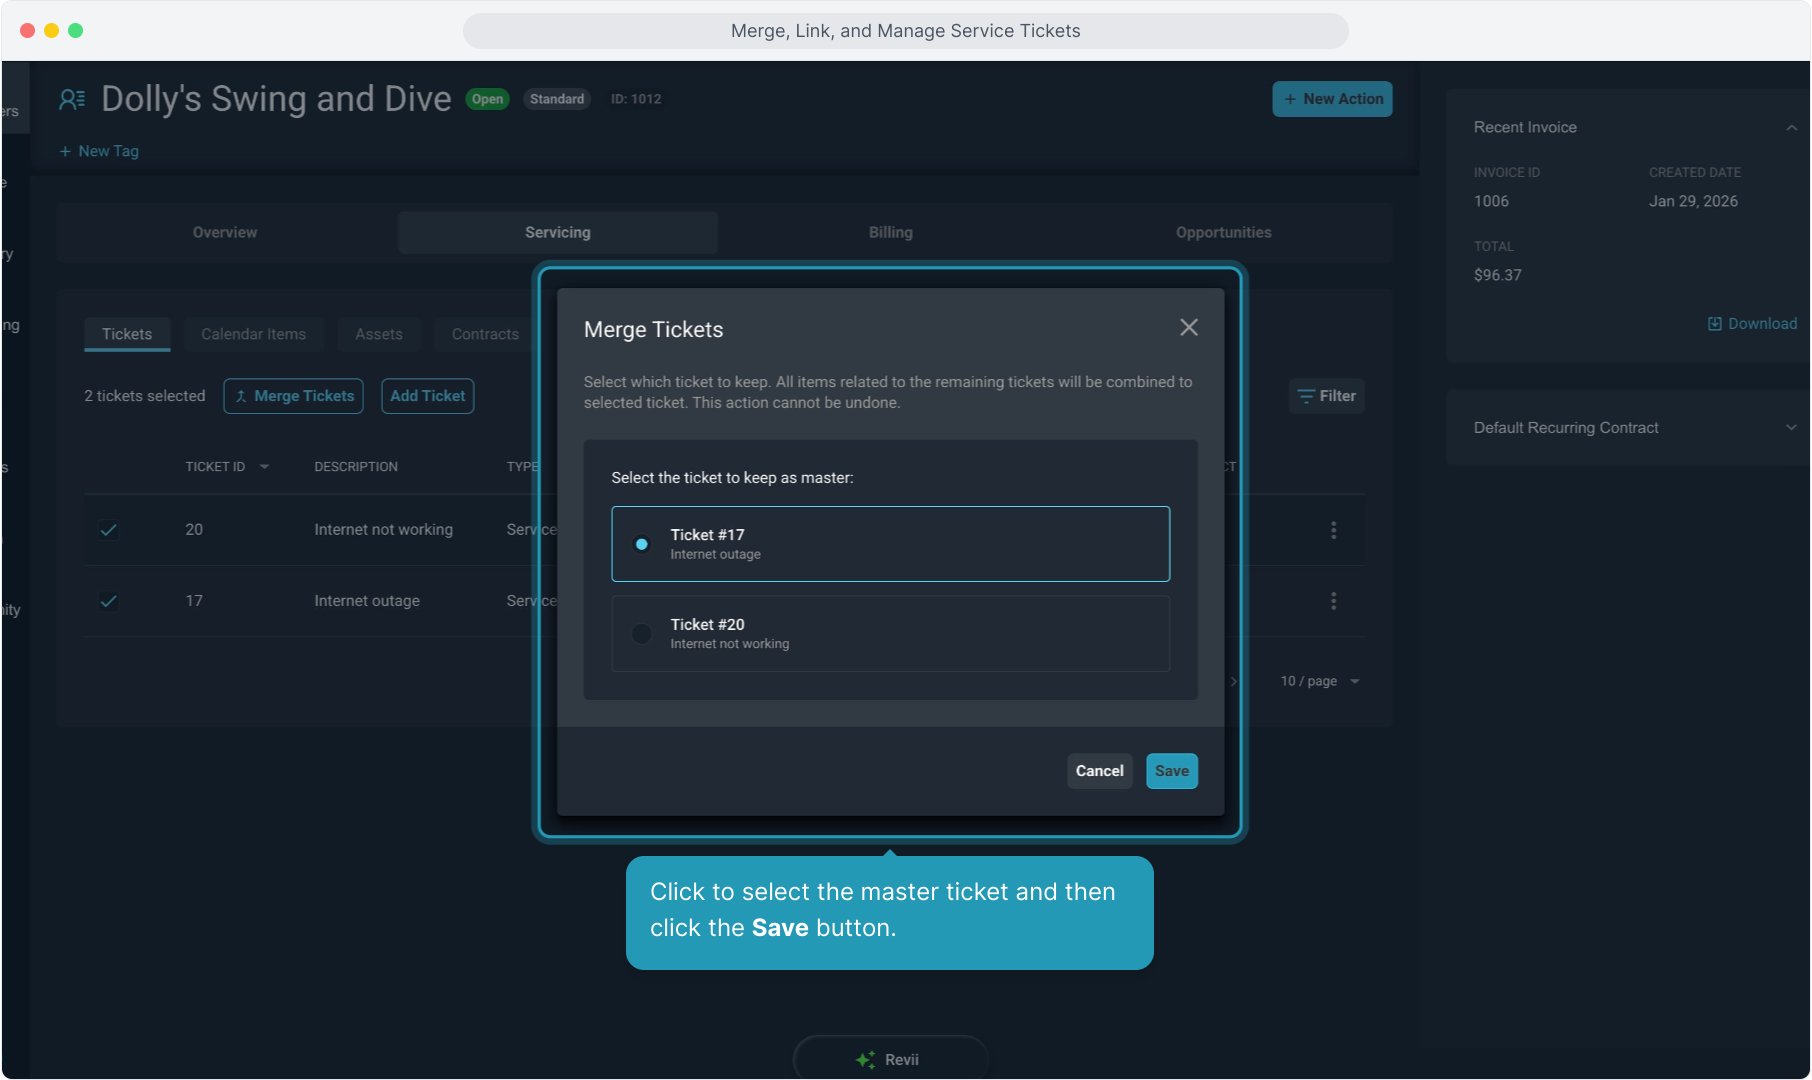
Task: Open three-dot menu for ticket 17 row
Action: click(1333, 601)
